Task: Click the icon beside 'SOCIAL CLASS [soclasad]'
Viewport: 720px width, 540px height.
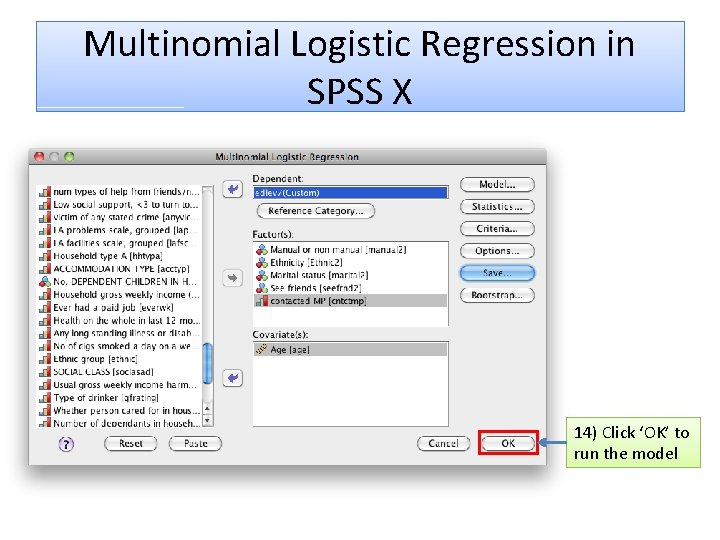Action: click(45, 371)
